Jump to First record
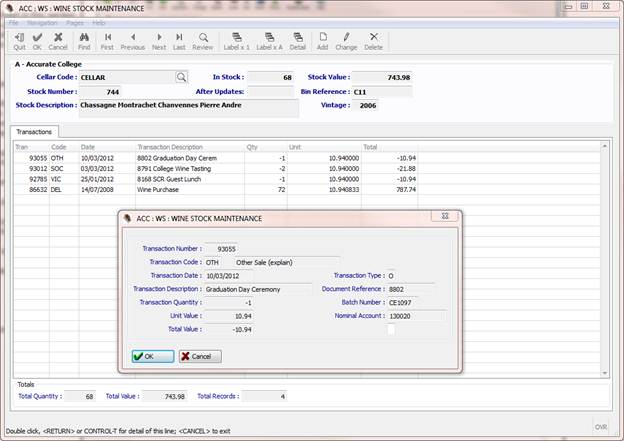Image resolution: width=624 pixels, height=441 pixels. tap(107, 40)
